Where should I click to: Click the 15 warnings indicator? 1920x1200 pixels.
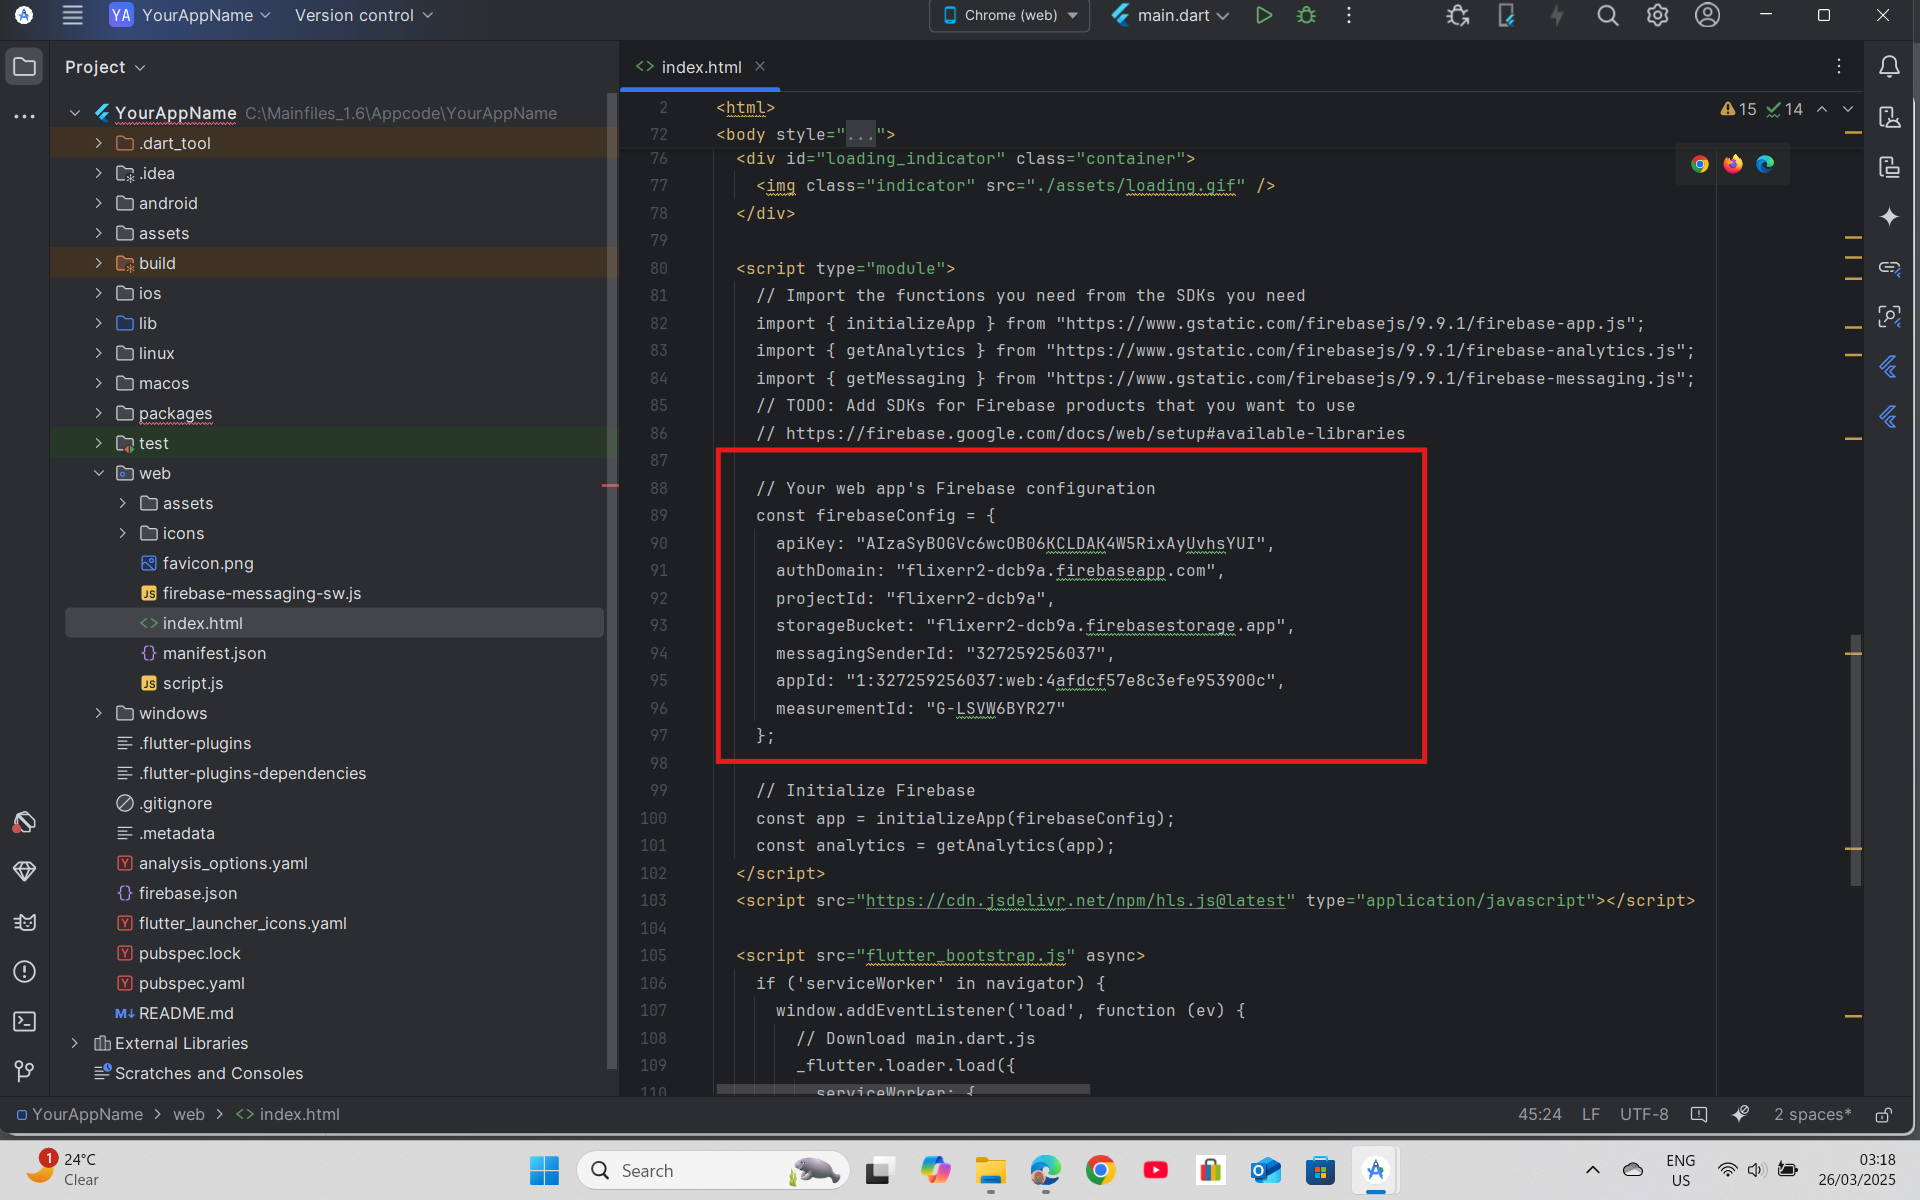pyautogui.click(x=1738, y=109)
